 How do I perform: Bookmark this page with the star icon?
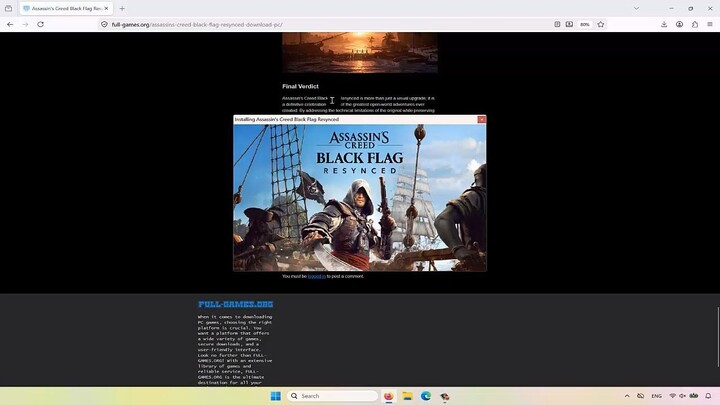point(601,24)
